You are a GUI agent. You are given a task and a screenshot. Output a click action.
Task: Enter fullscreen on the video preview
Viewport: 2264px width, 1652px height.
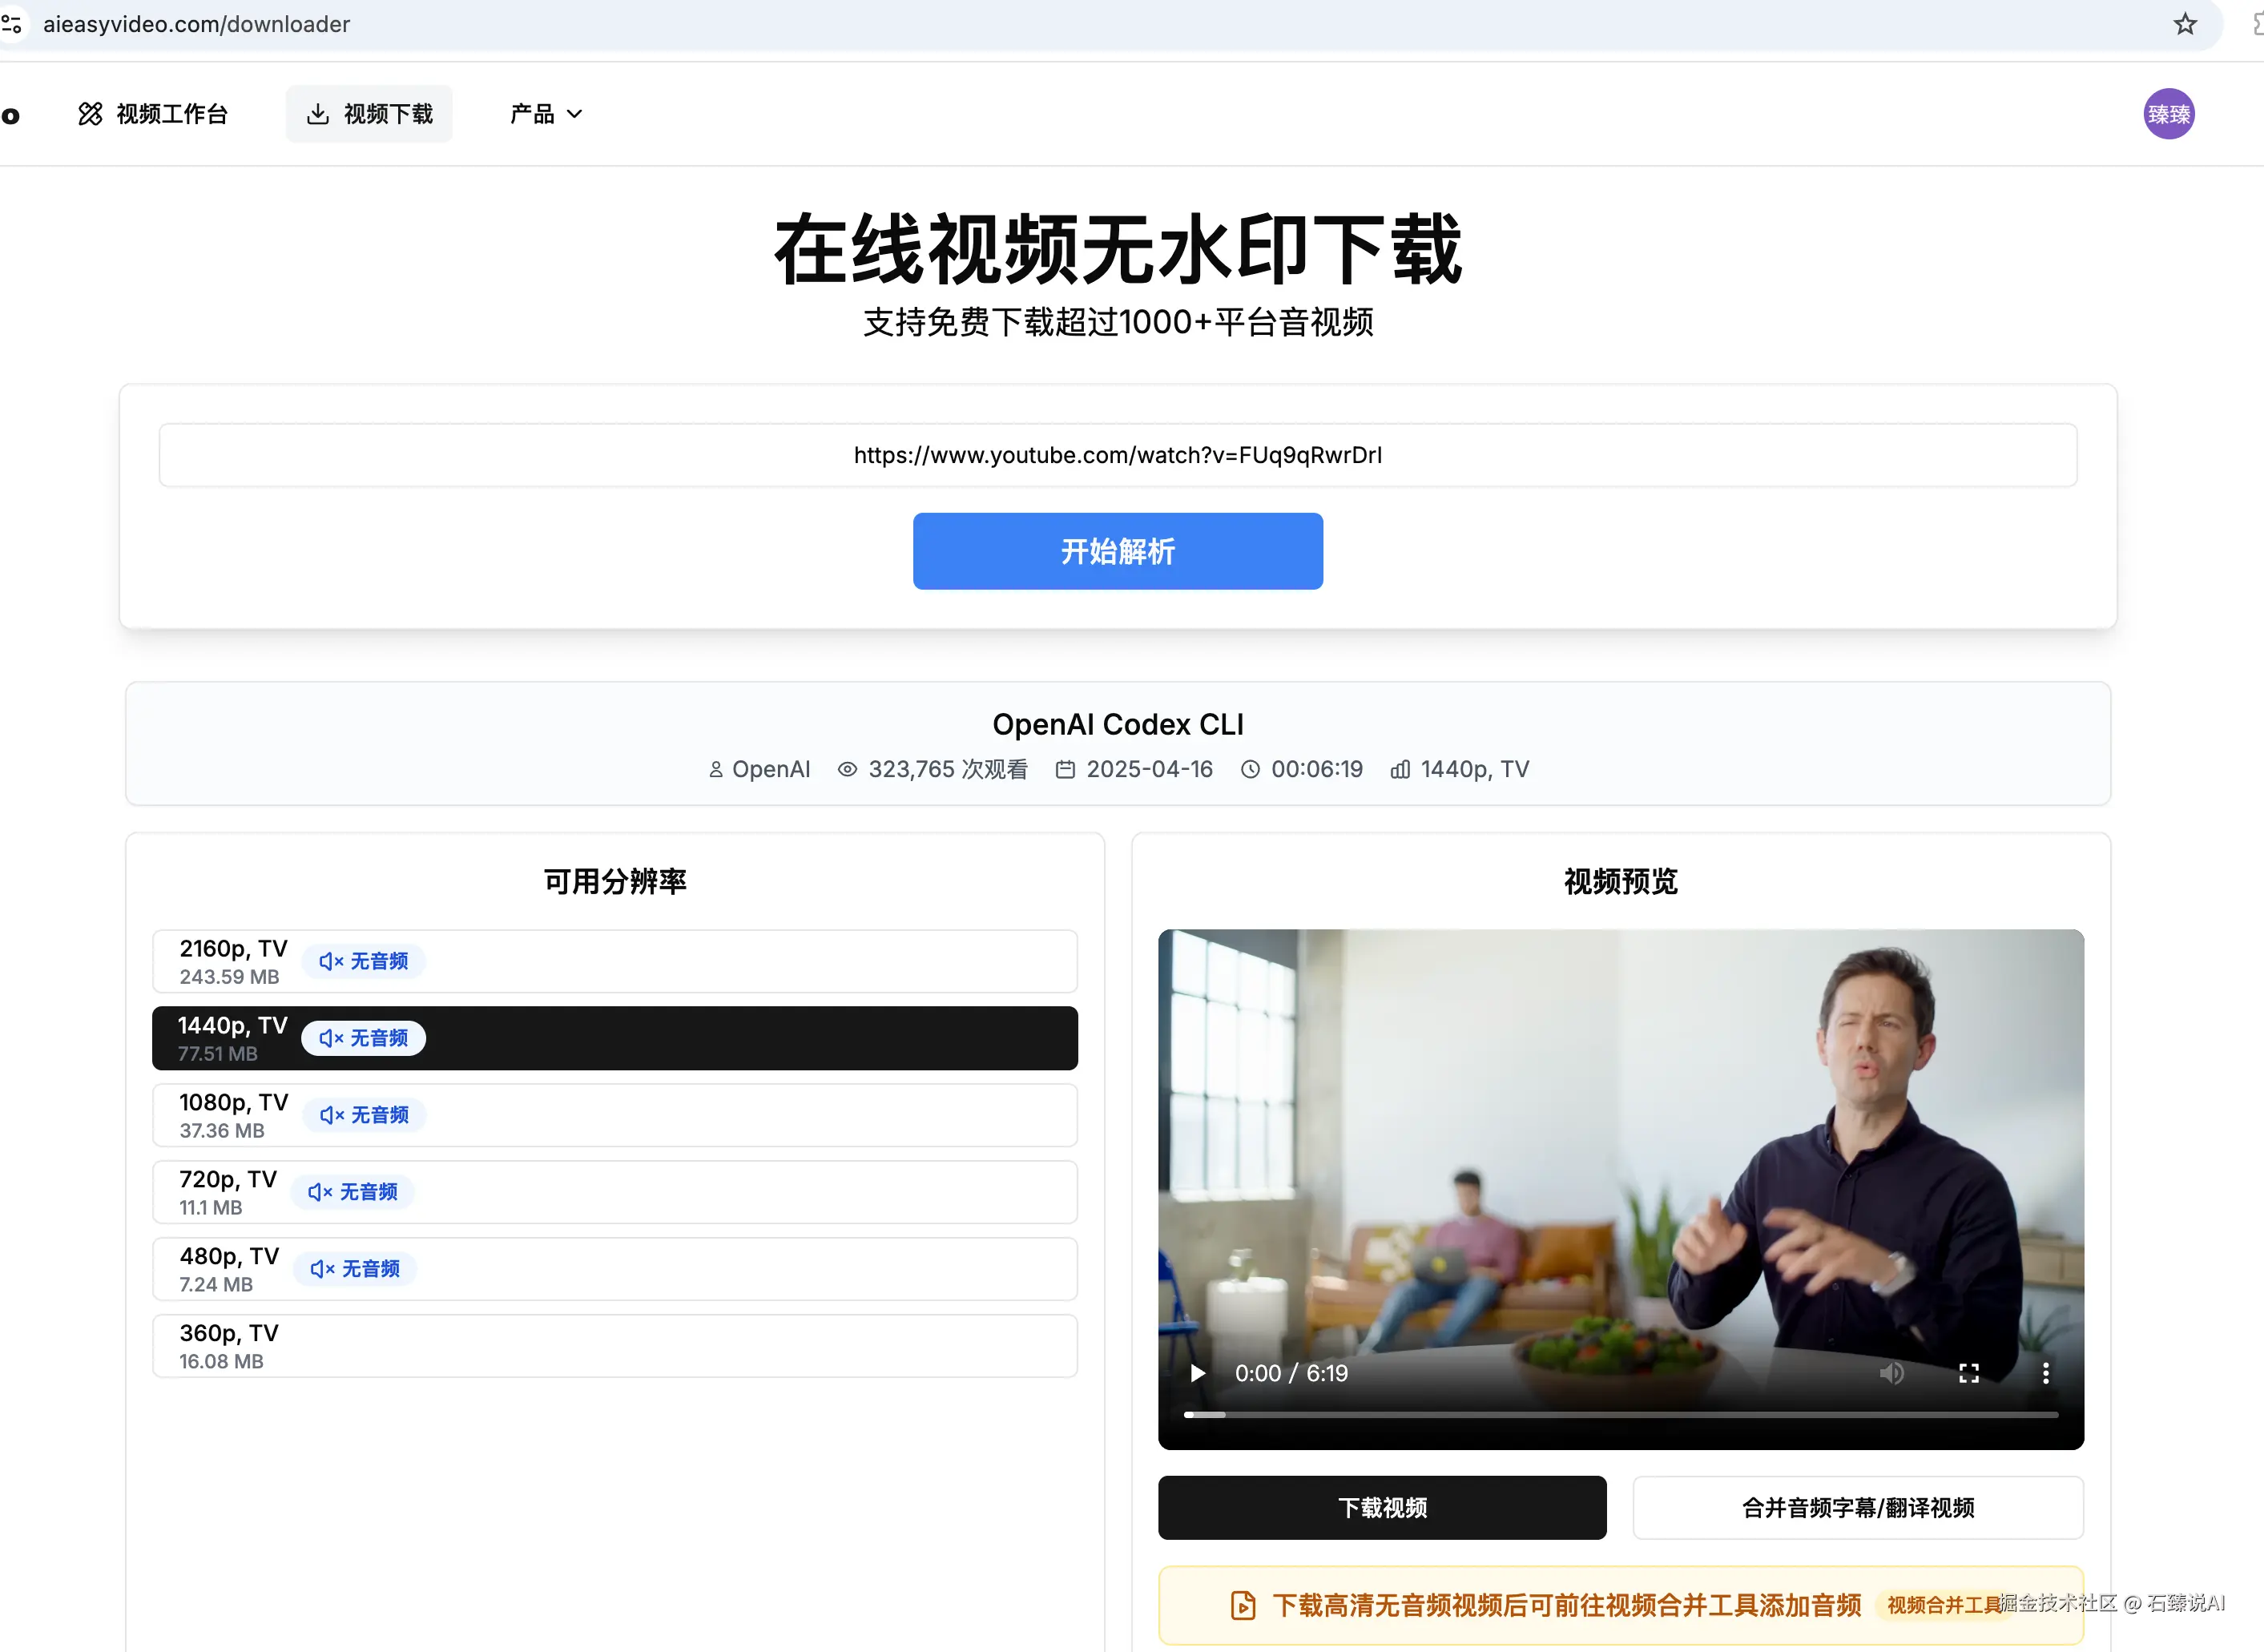tap(1968, 1373)
